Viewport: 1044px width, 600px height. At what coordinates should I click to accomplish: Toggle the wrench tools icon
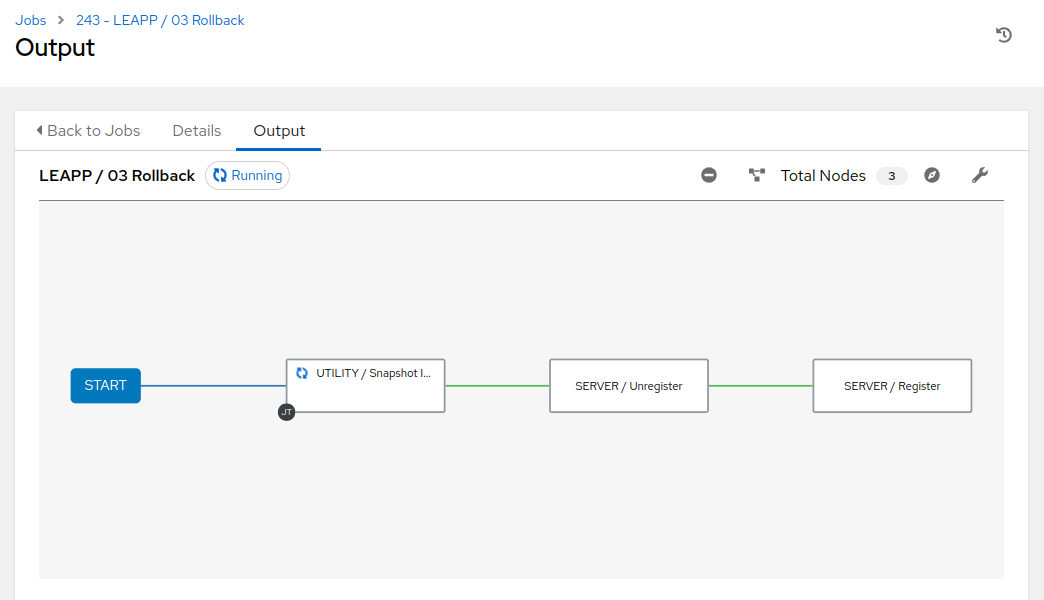979,175
